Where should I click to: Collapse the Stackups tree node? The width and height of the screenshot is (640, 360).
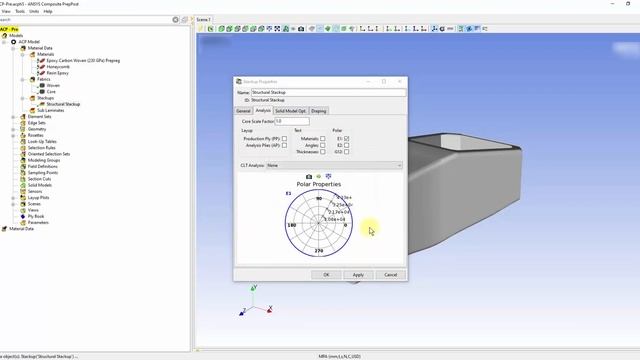[22, 98]
